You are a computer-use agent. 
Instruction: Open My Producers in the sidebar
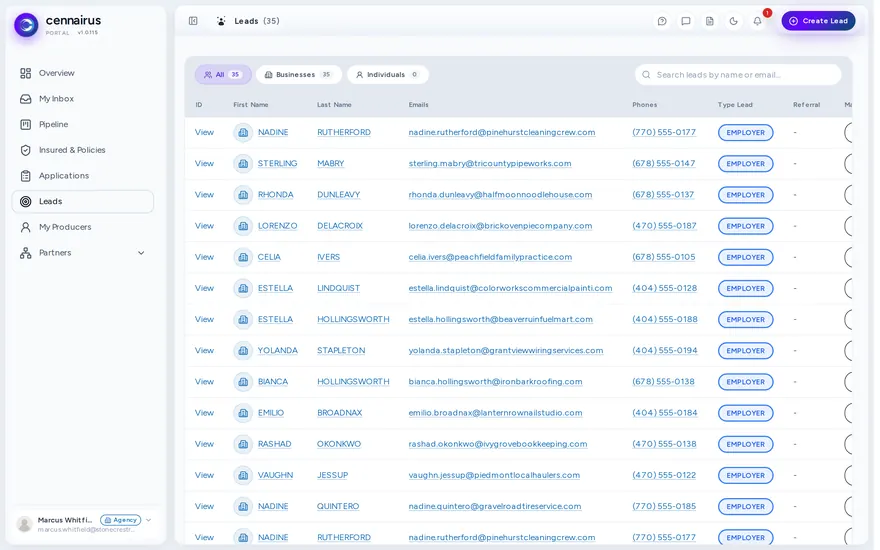coord(82,227)
